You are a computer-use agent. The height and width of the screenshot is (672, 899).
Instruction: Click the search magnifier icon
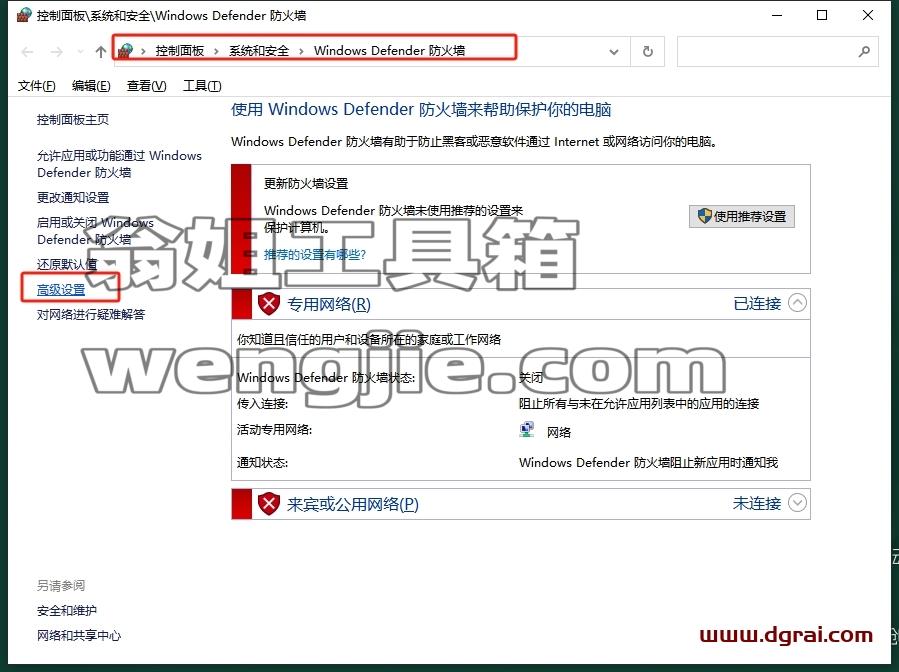pyautogui.click(x=863, y=52)
